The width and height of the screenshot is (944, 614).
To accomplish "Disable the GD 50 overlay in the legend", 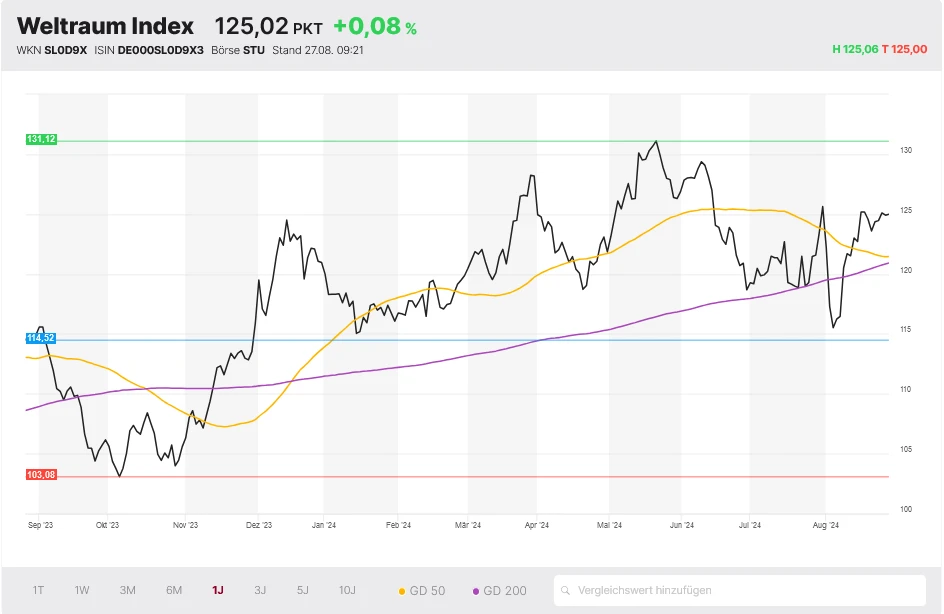I will click(422, 590).
